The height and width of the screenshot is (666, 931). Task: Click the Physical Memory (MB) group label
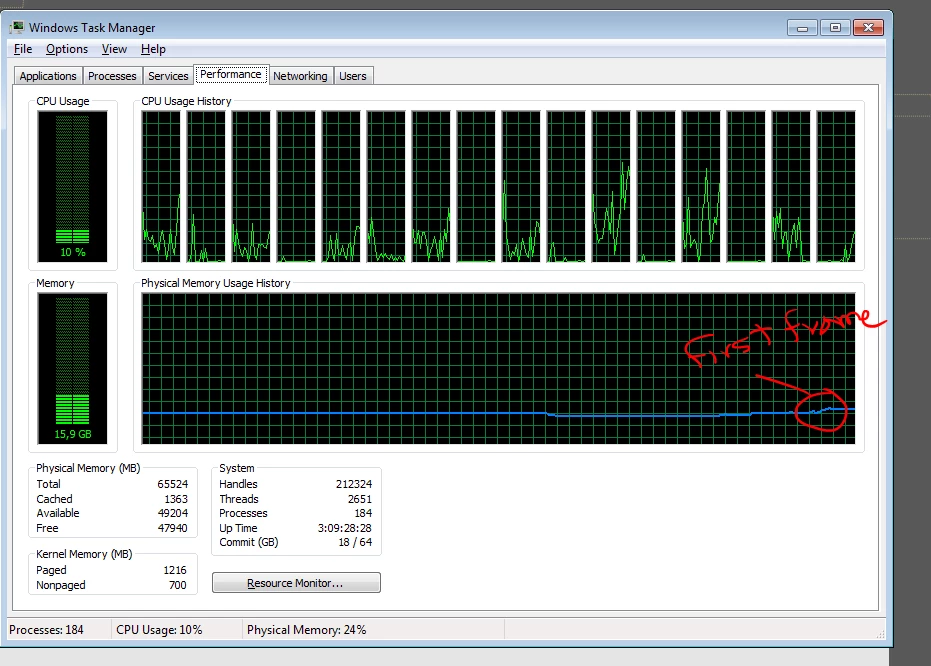(88, 468)
